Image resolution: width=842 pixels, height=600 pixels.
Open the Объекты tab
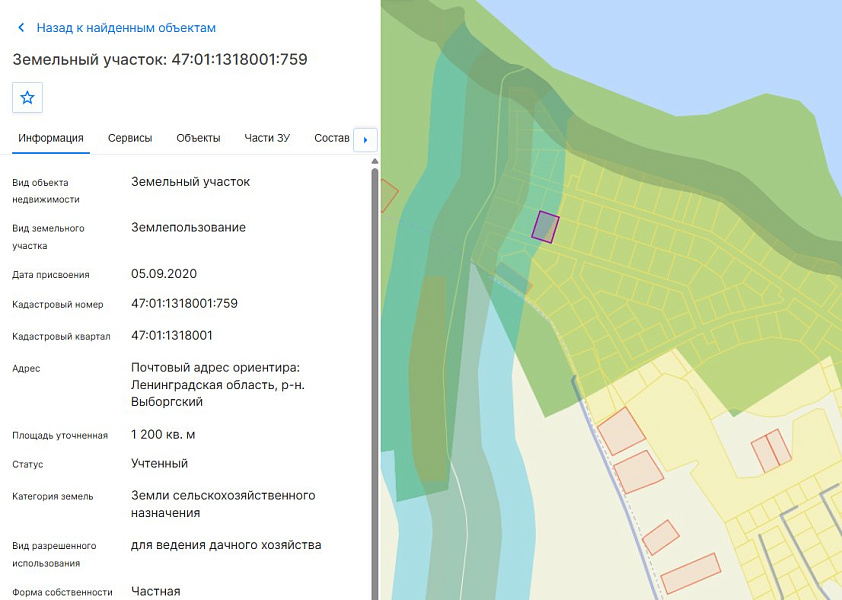(198, 138)
